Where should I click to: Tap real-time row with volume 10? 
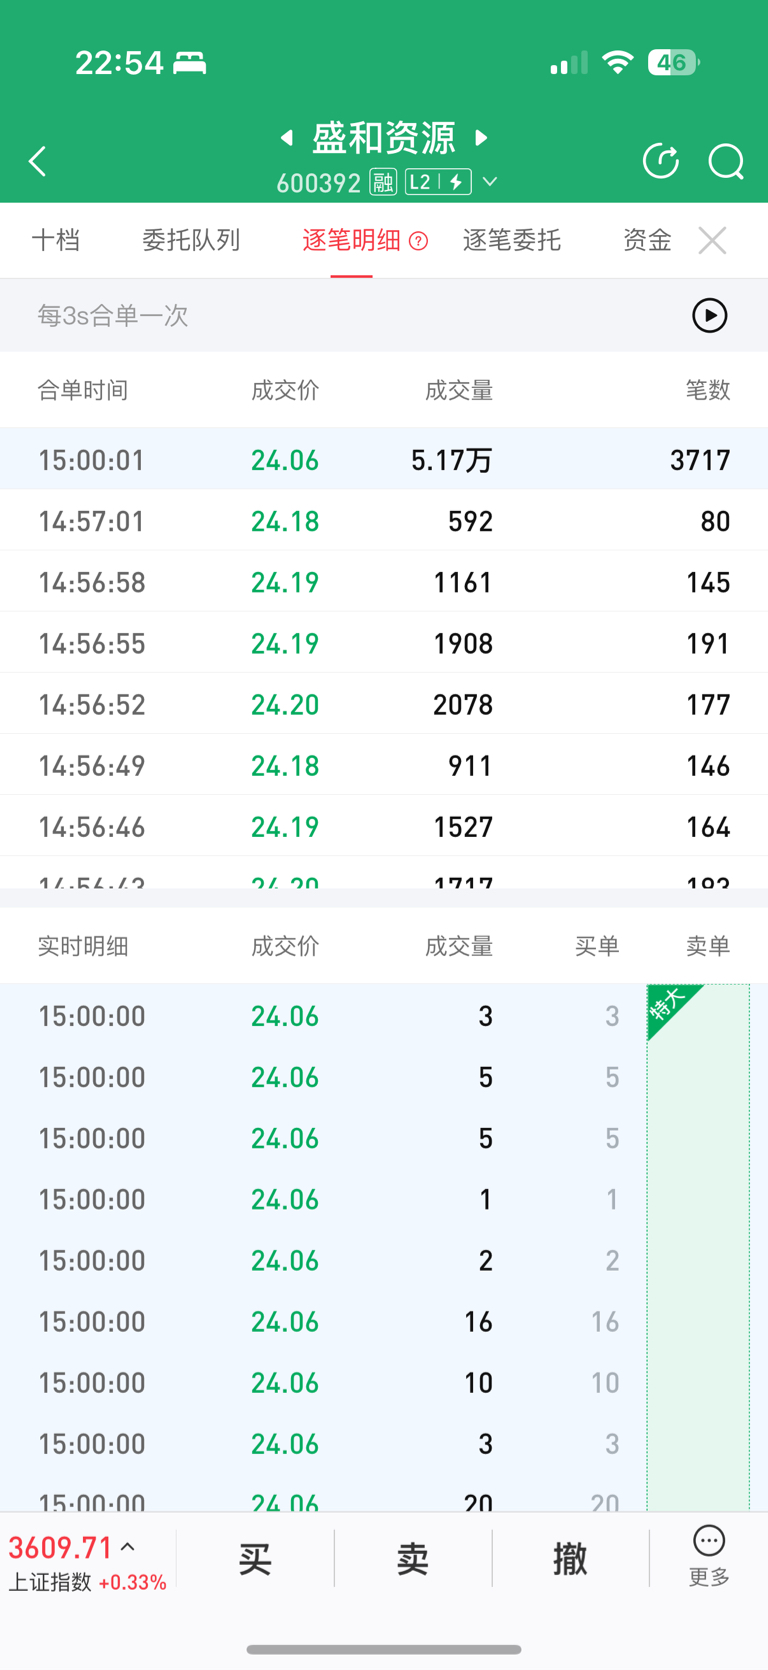(384, 1382)
